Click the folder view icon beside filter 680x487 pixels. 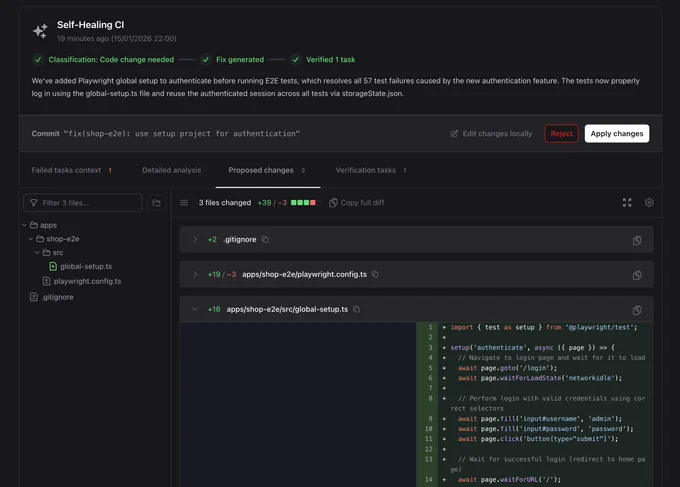tap(157, 203)
